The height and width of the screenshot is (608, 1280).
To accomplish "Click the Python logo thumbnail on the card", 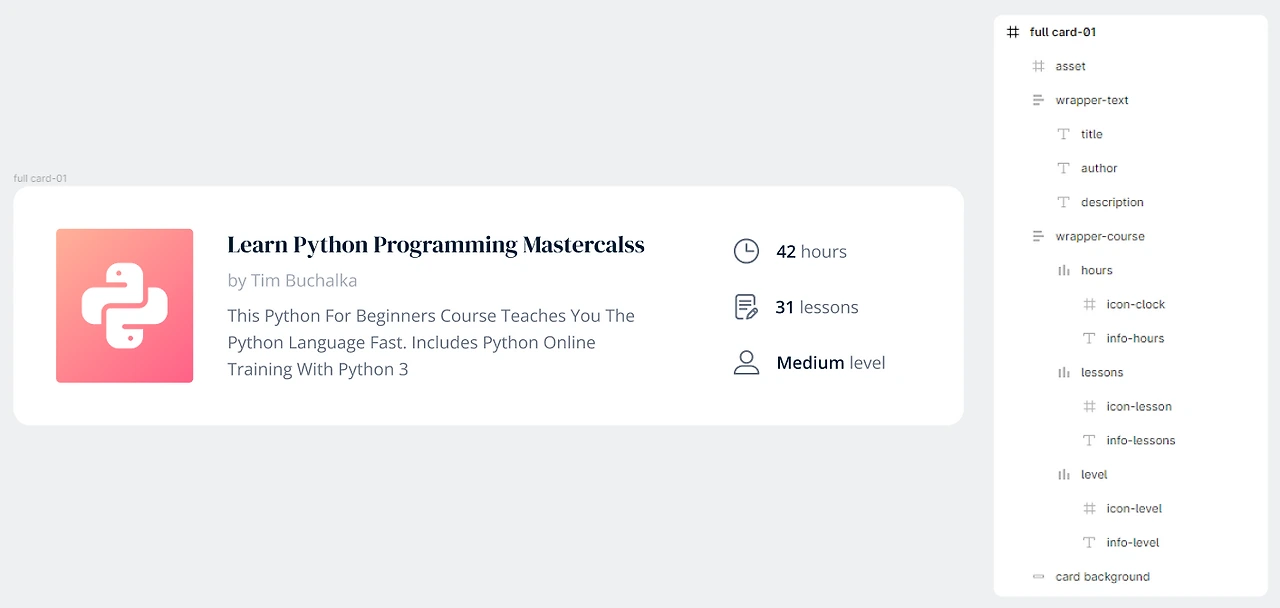I will (124, 306).
